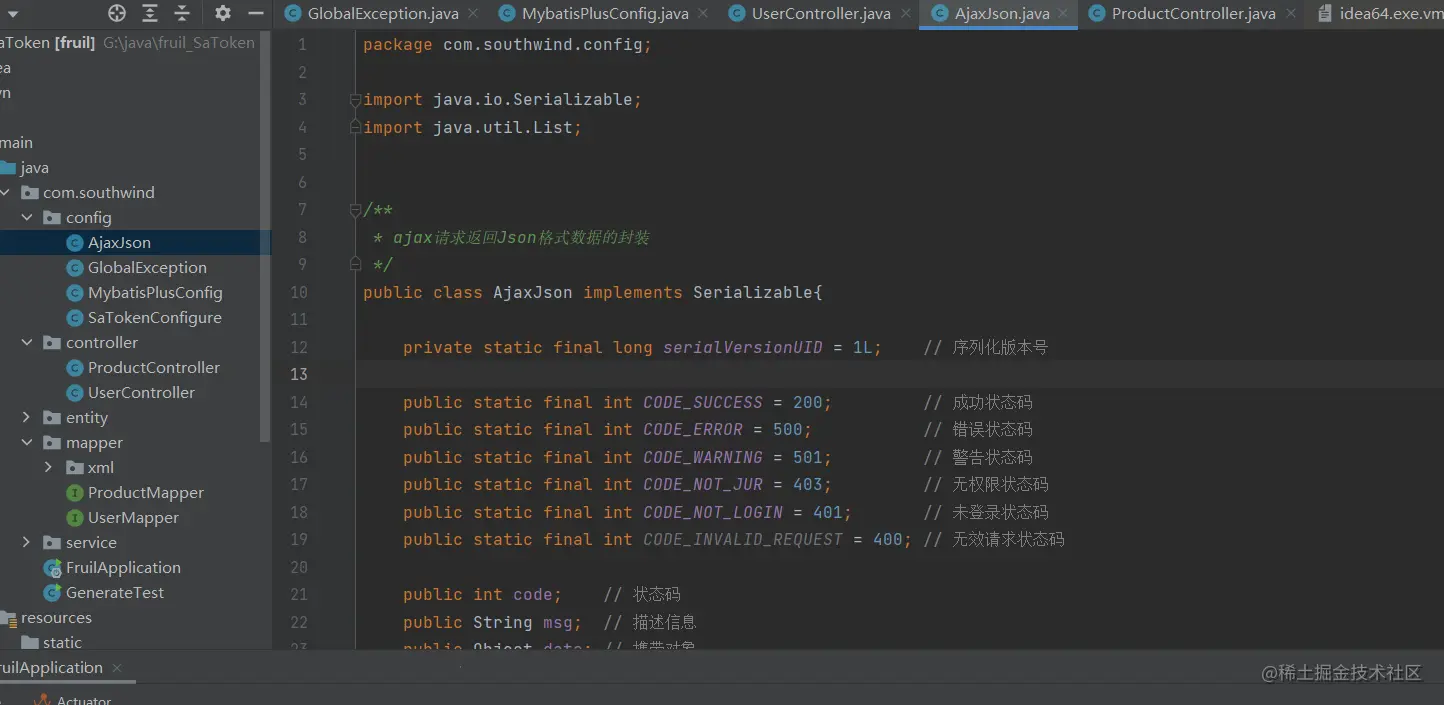Select the static folder in tree
1444x705 pixels.
(62, 643)
